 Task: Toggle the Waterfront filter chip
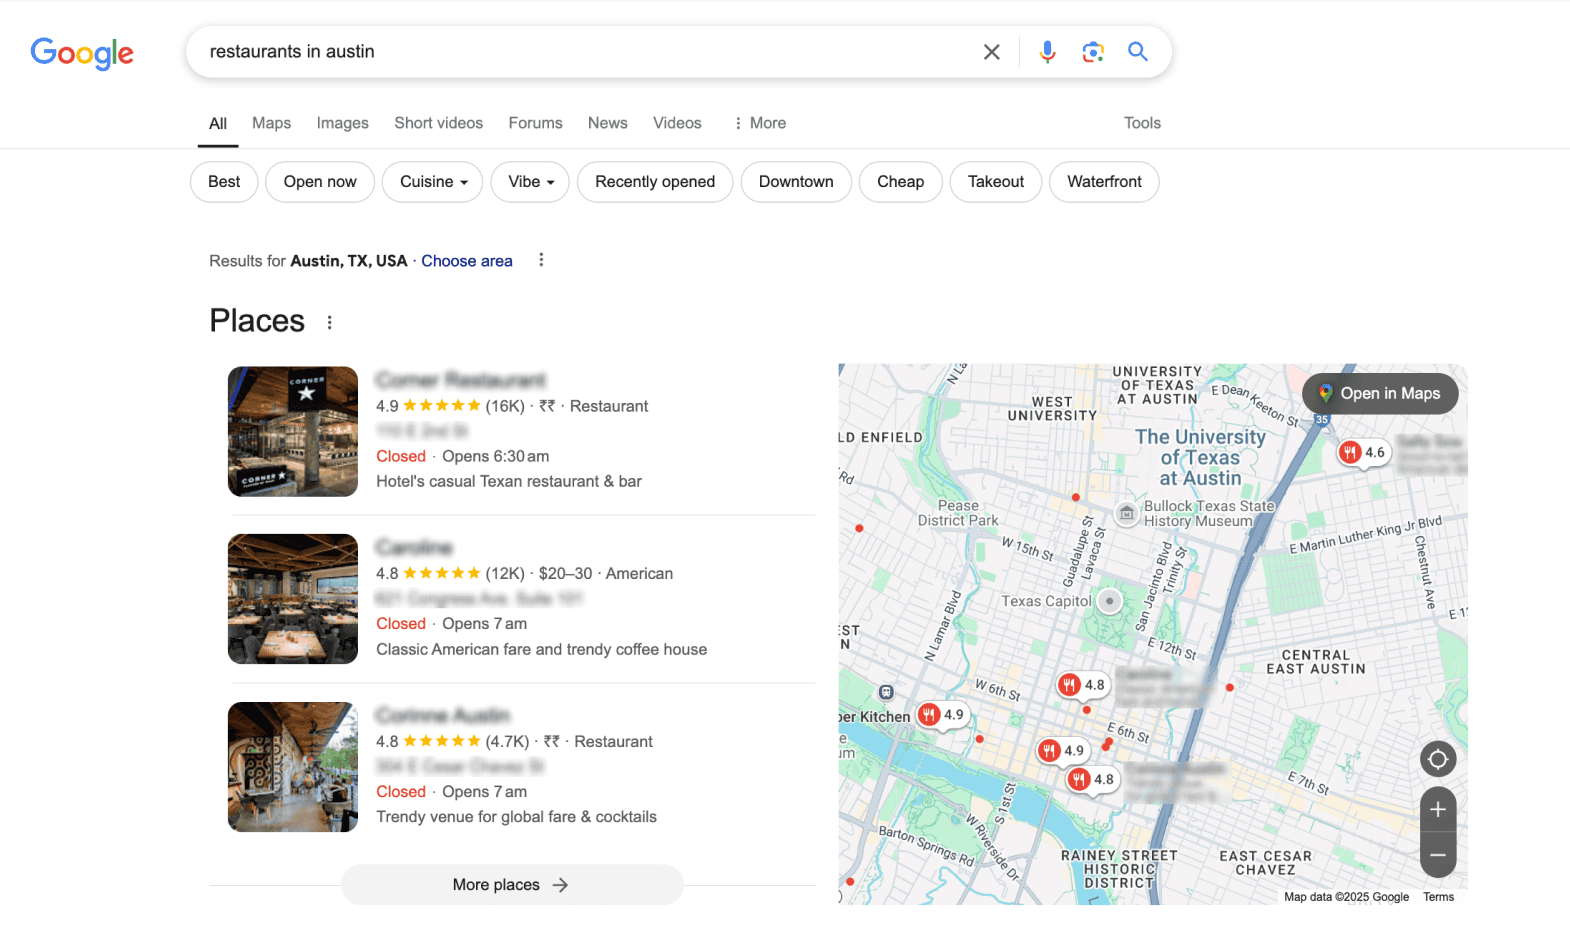pyautogui.click(x=1104, y=182)
